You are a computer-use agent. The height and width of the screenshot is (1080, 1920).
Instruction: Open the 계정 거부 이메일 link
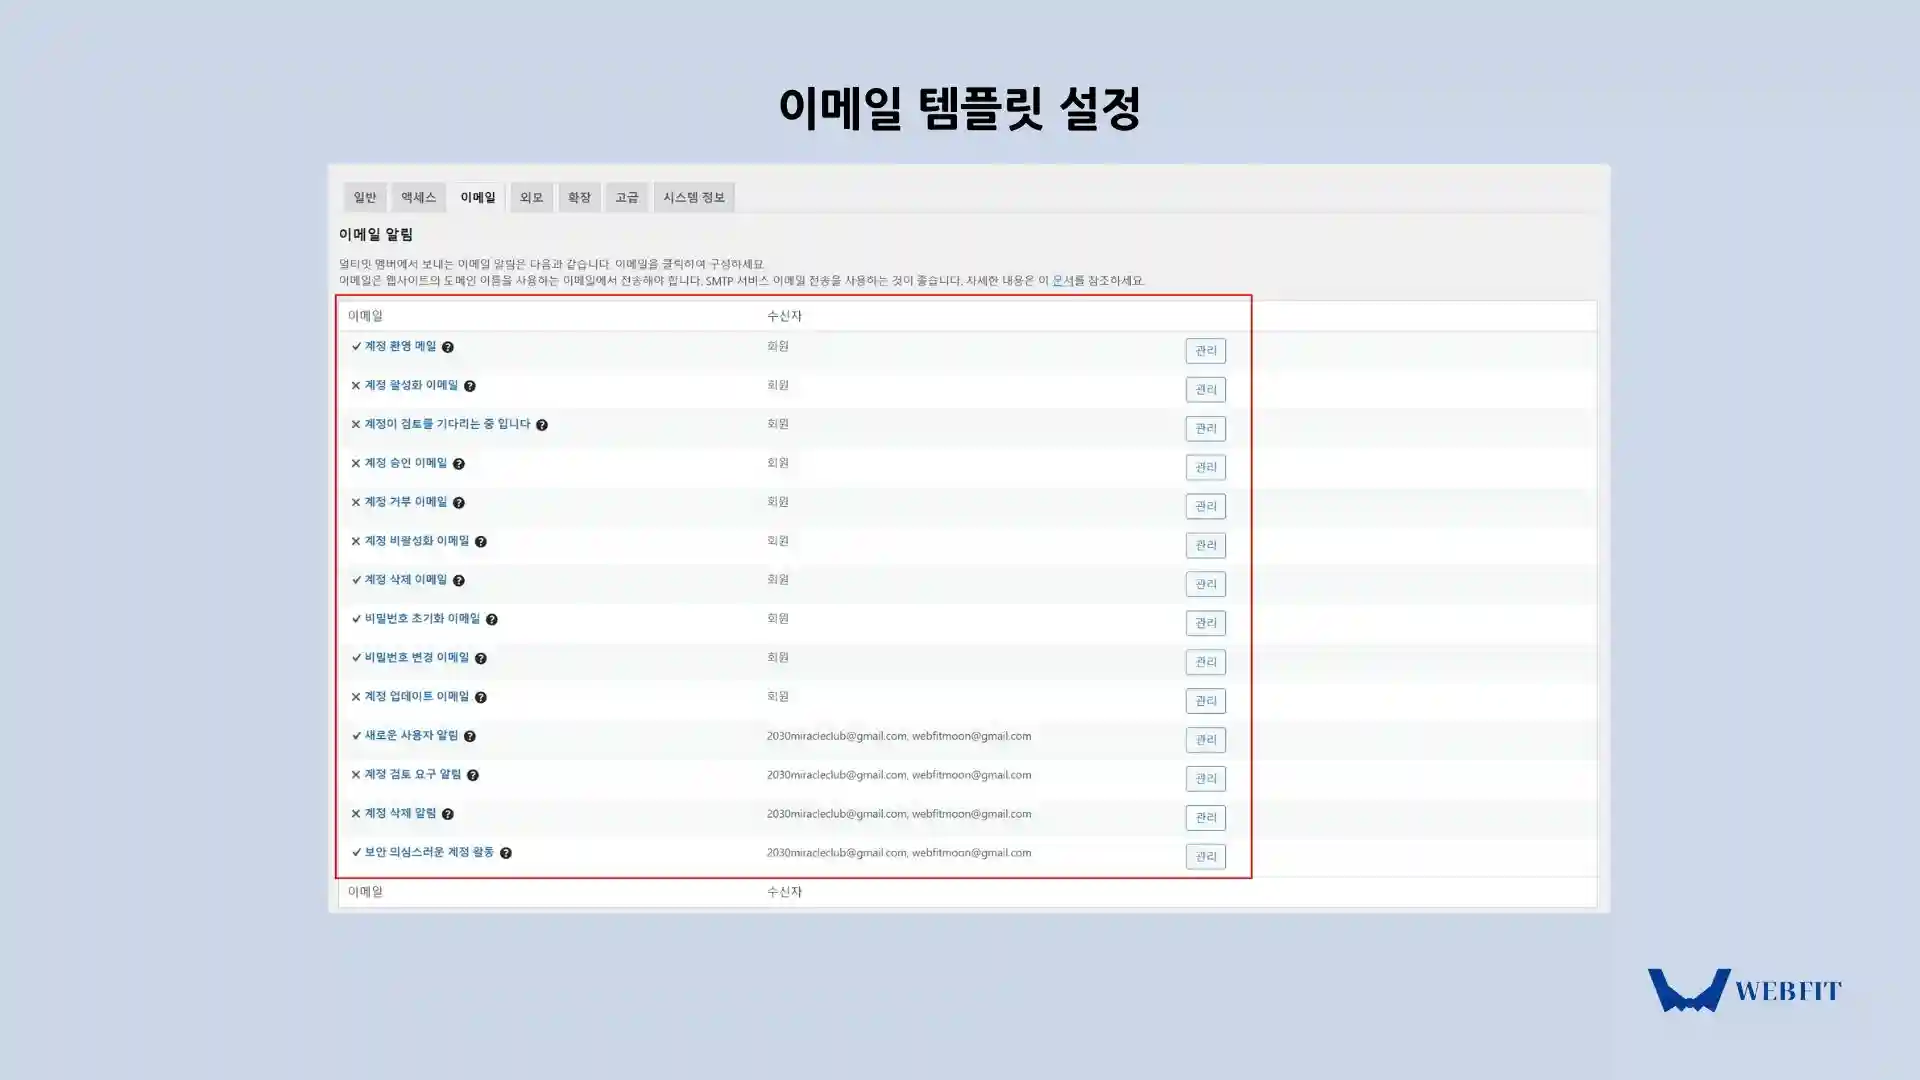tap(406, 502)
